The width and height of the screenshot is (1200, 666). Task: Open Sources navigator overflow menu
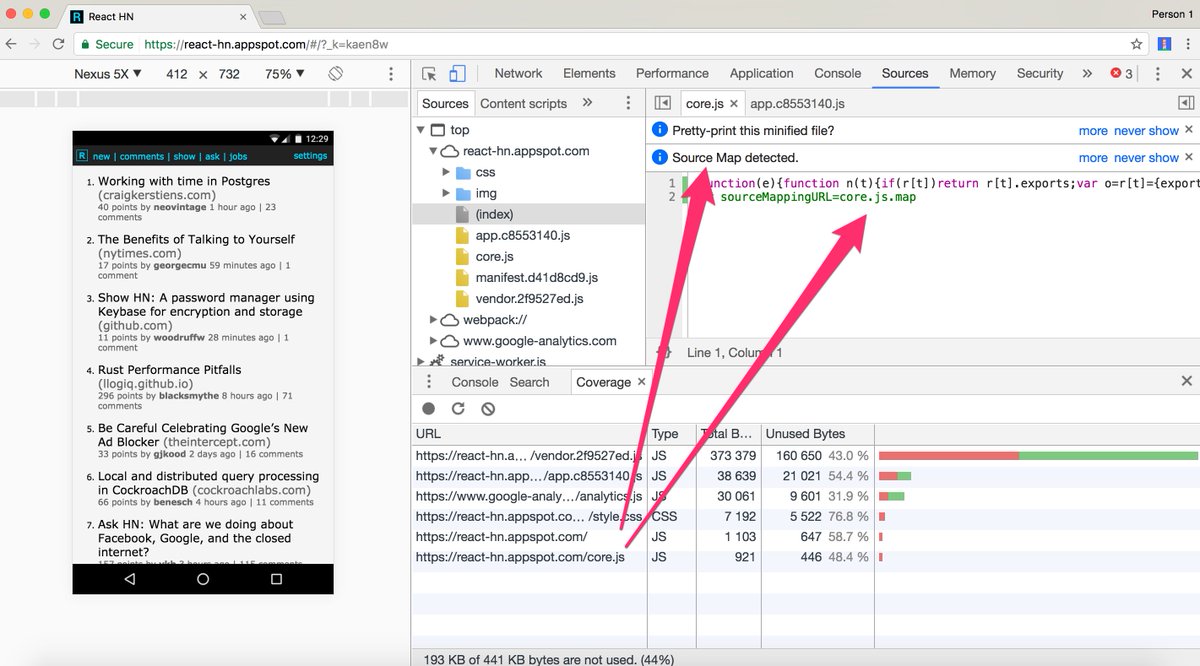[x=628, y=103]
